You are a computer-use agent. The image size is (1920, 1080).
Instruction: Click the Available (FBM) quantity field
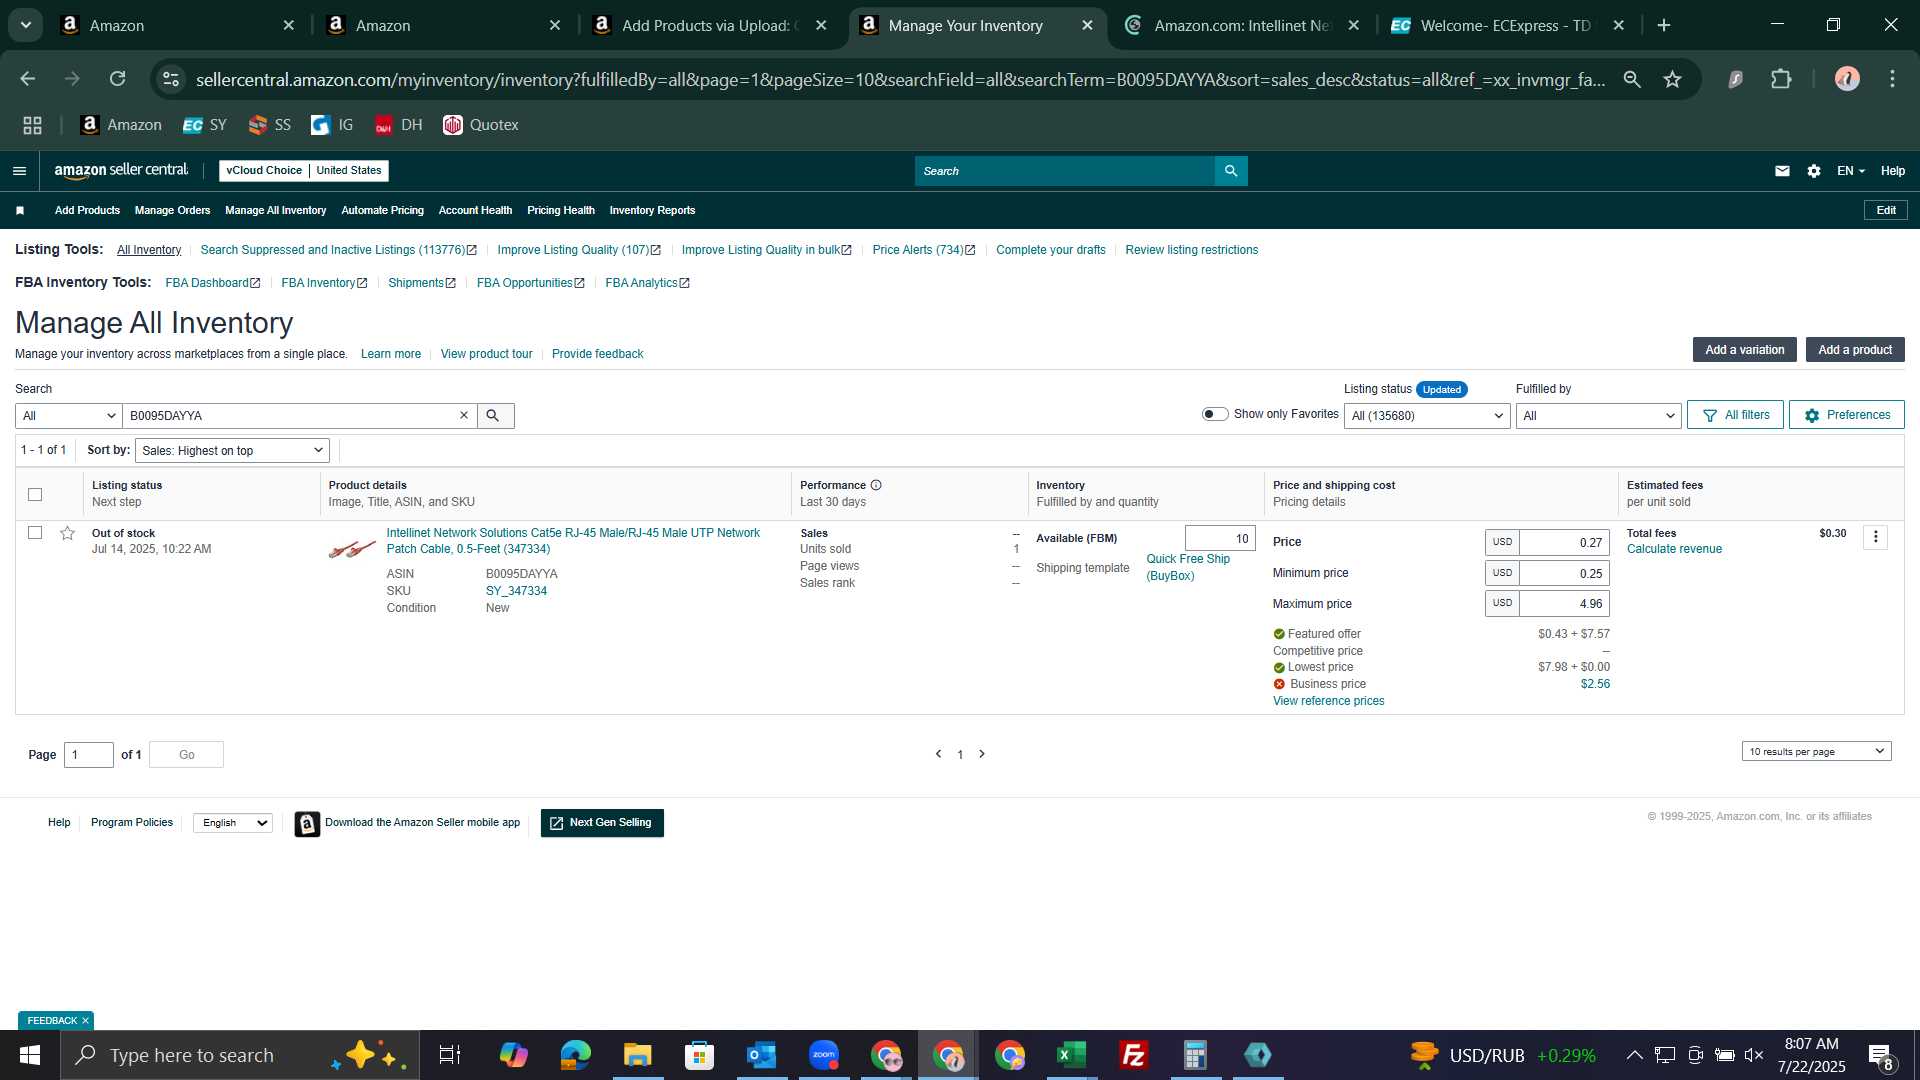(x=1220, y=539)
